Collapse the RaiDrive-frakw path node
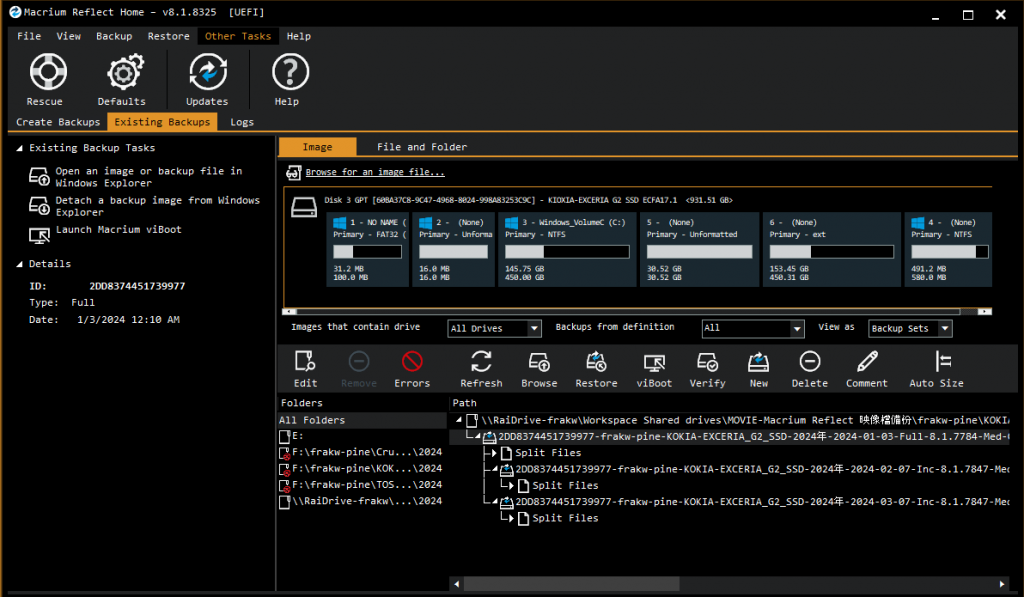 click(x=458, y=420)
